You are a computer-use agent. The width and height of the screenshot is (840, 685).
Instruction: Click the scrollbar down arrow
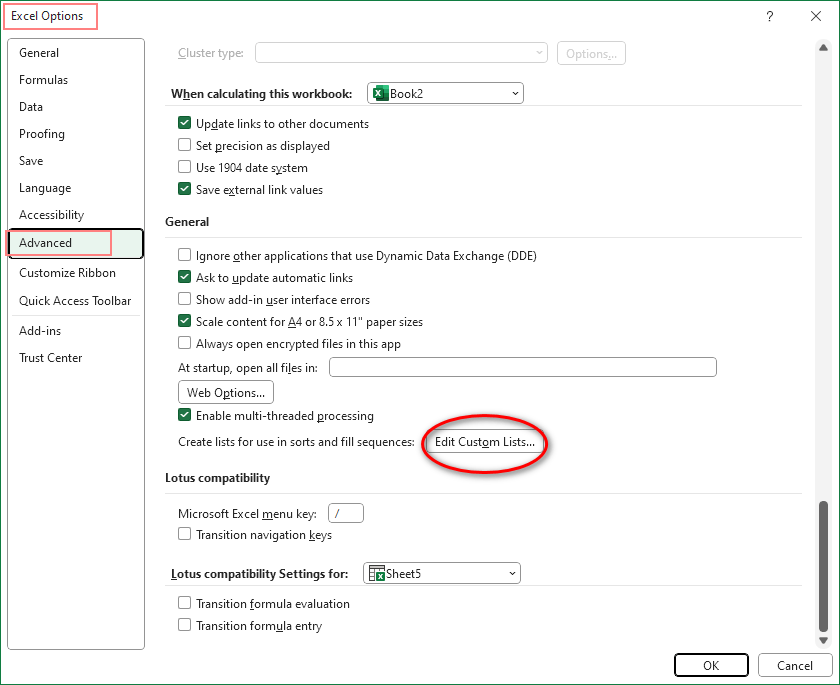click(823, 641)
